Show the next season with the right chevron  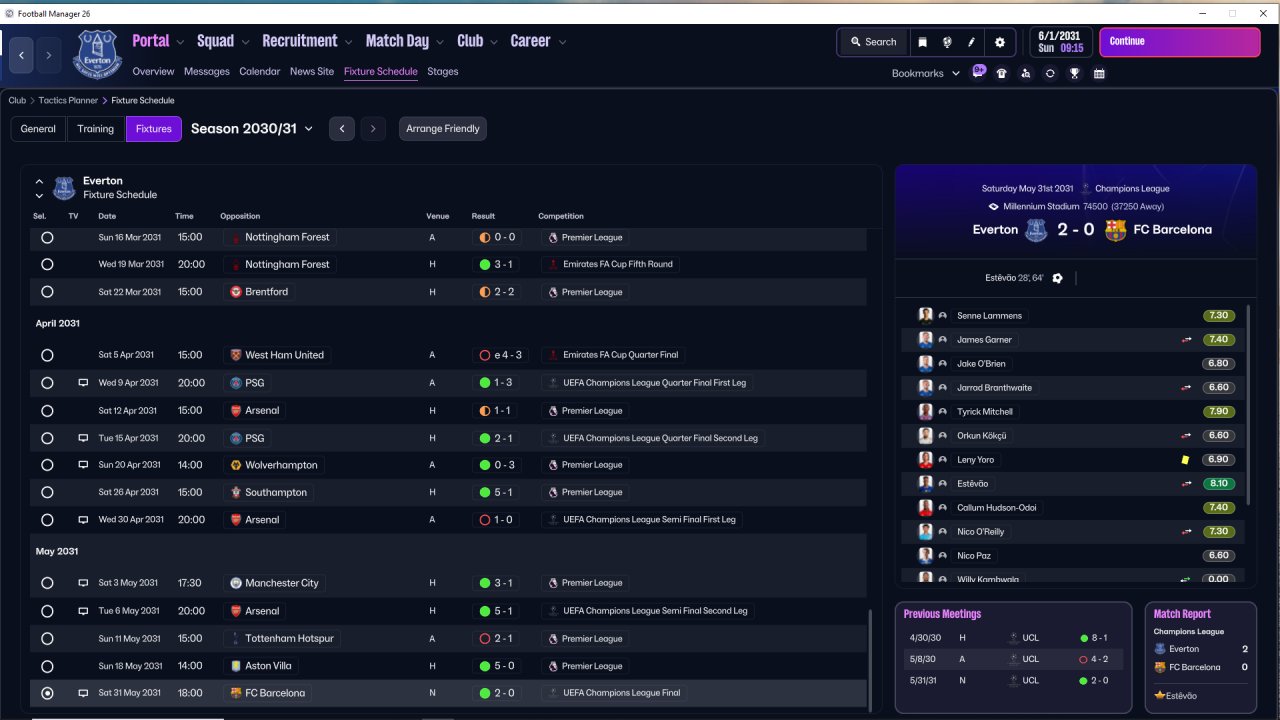tap(373, 128)
